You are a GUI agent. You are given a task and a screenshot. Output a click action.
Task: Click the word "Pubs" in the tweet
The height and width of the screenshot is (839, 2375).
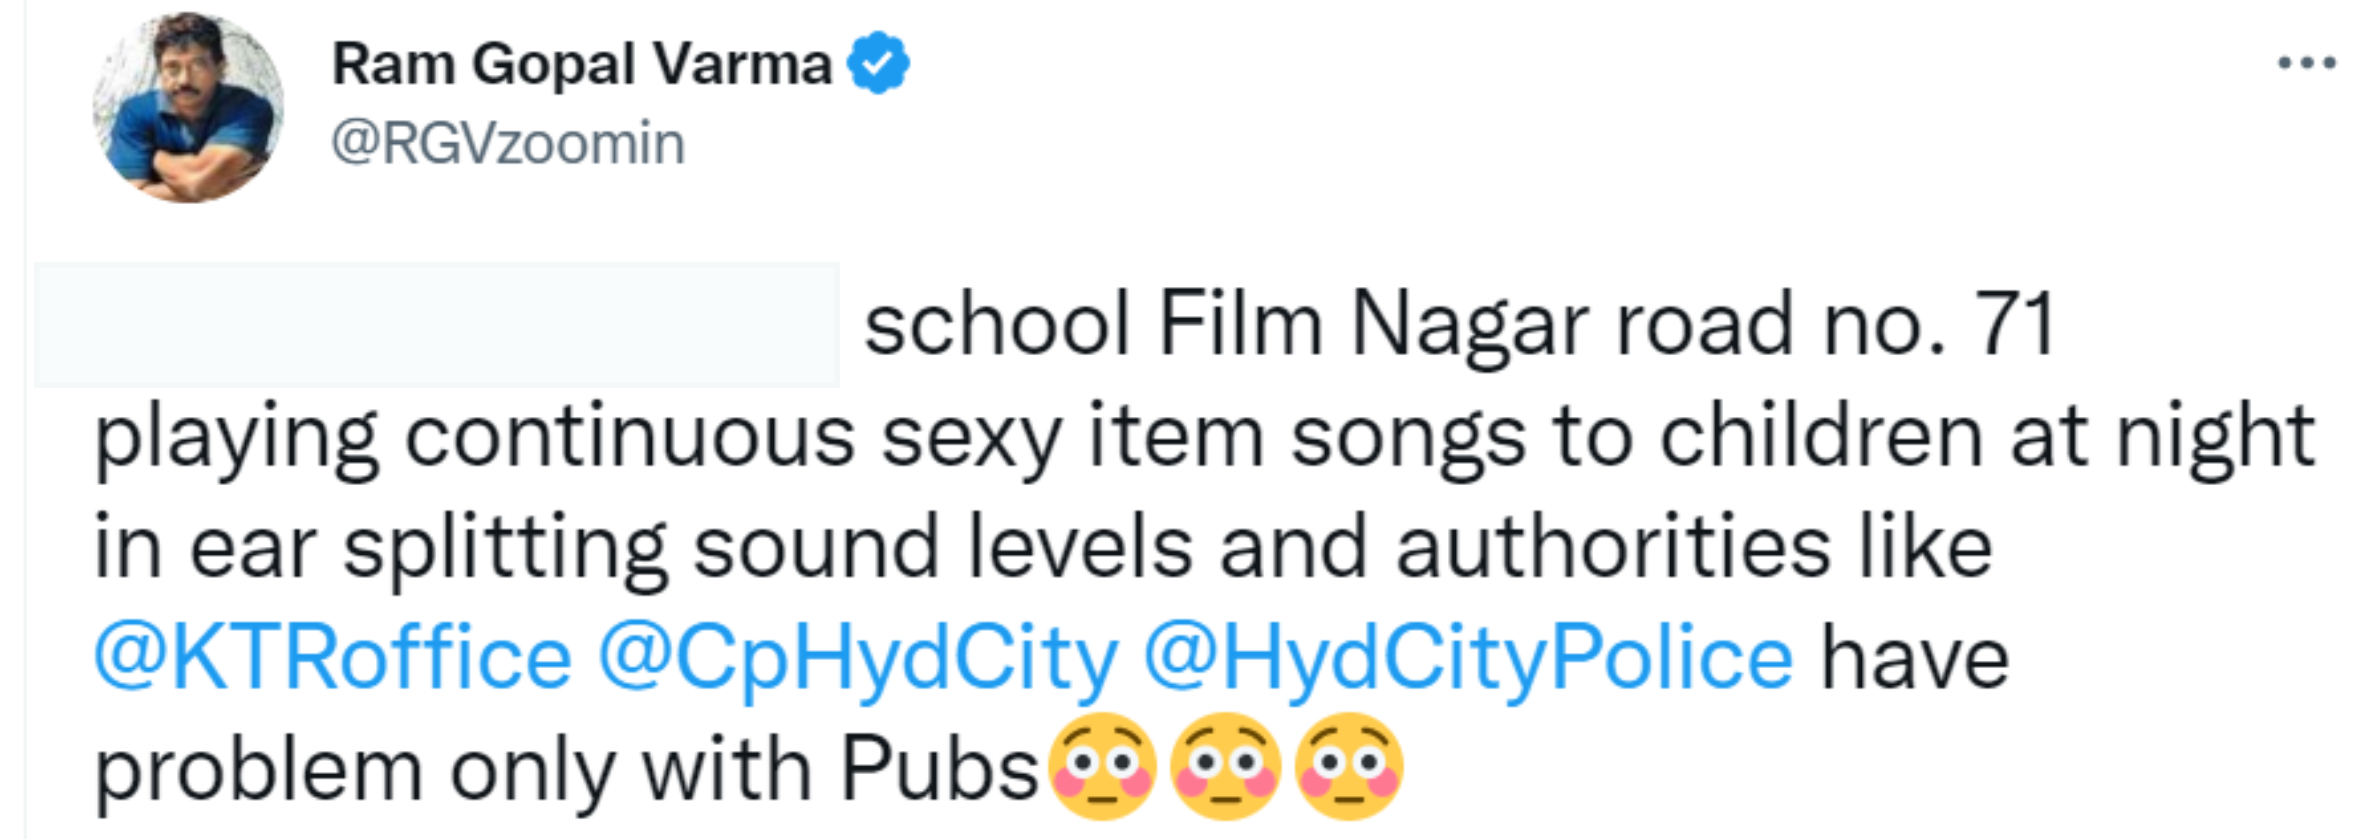(938, 770)
